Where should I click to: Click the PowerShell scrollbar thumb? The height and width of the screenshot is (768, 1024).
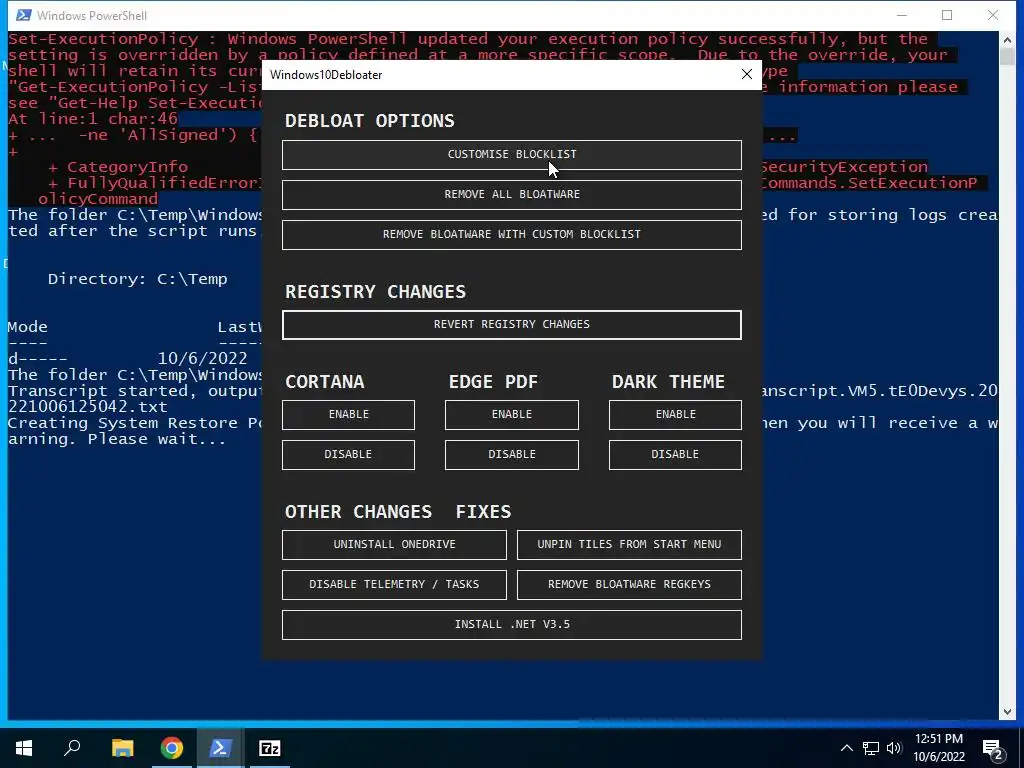(1007, 57)
